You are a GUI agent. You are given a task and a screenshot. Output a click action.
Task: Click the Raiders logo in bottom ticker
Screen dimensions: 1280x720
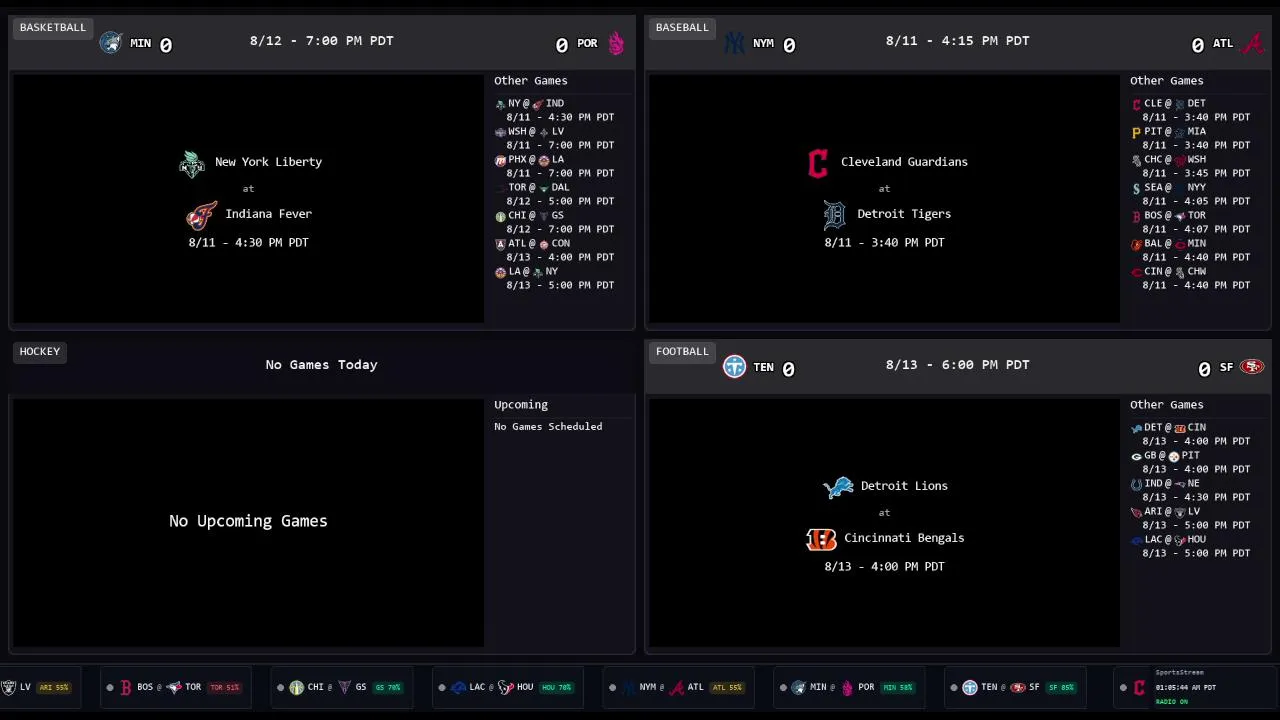pyautogui.click(x=8, y=687)
